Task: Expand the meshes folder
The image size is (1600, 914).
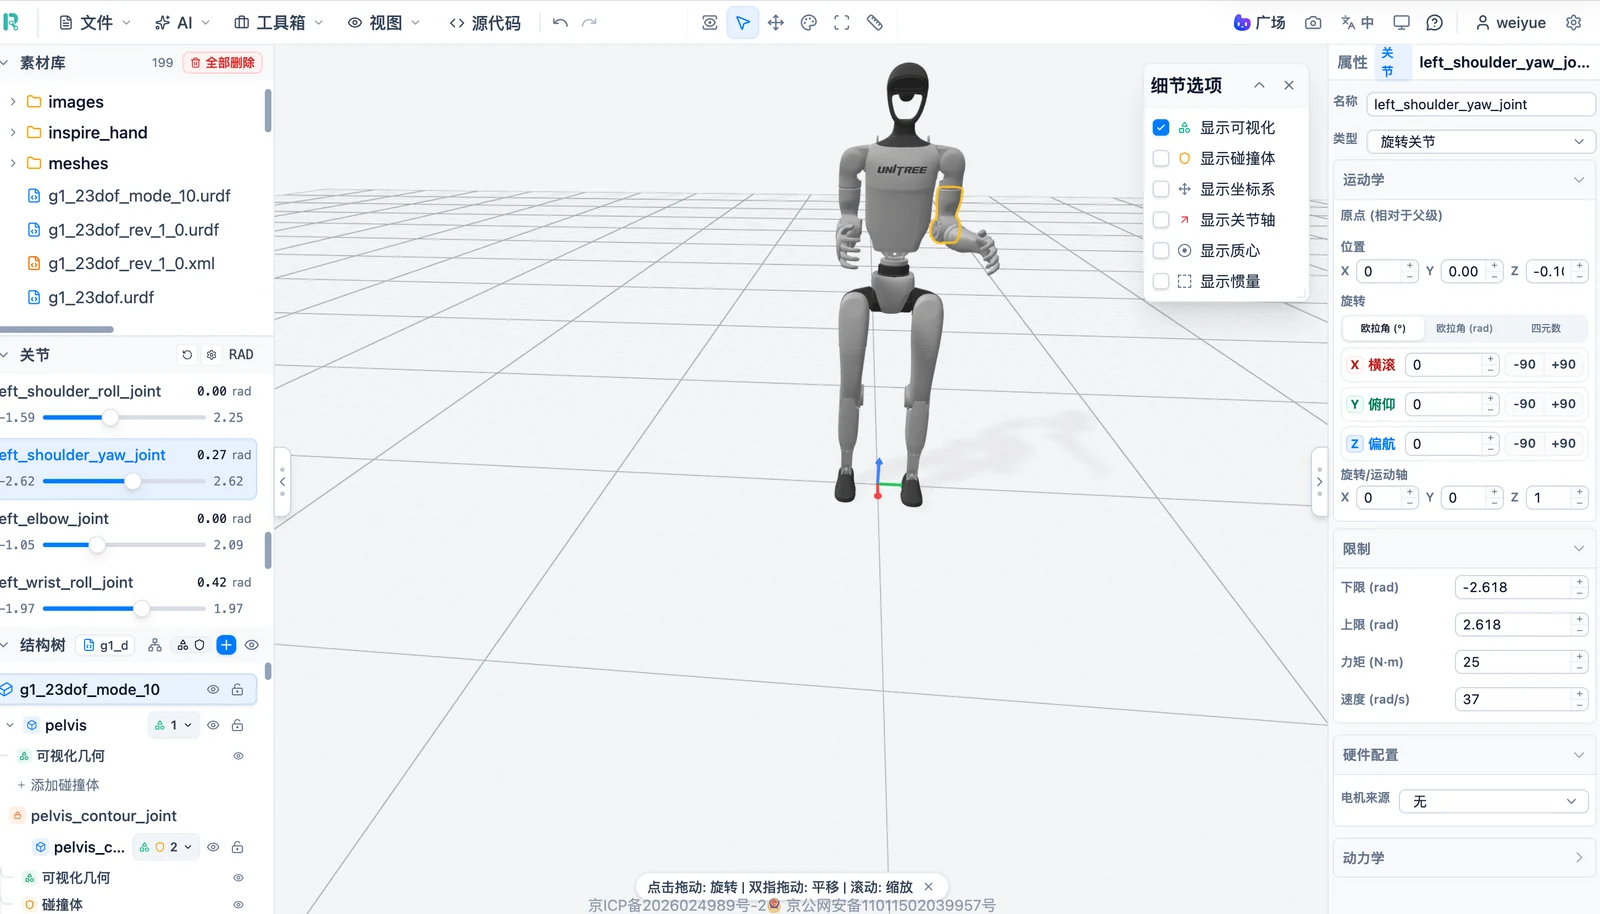Action: click(12, 163)
